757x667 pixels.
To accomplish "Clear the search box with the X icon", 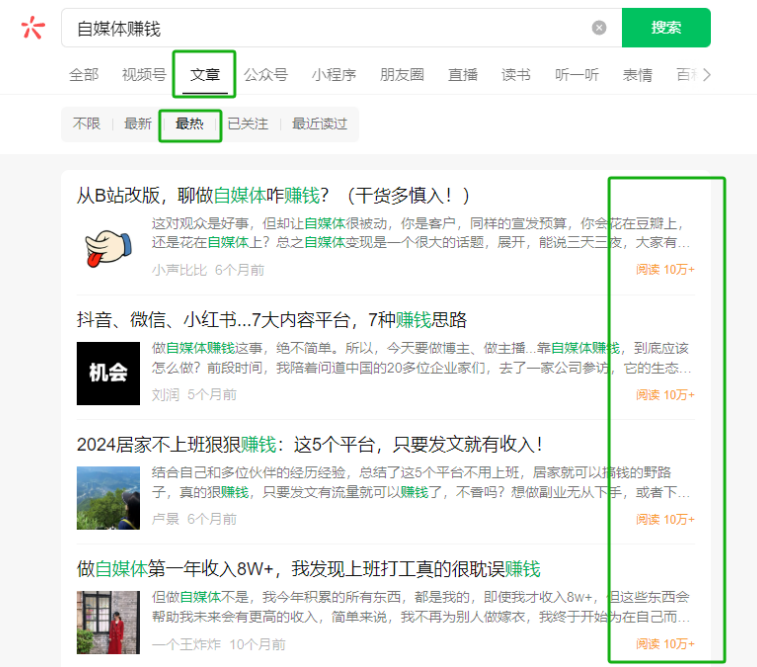I will point(599,28).
